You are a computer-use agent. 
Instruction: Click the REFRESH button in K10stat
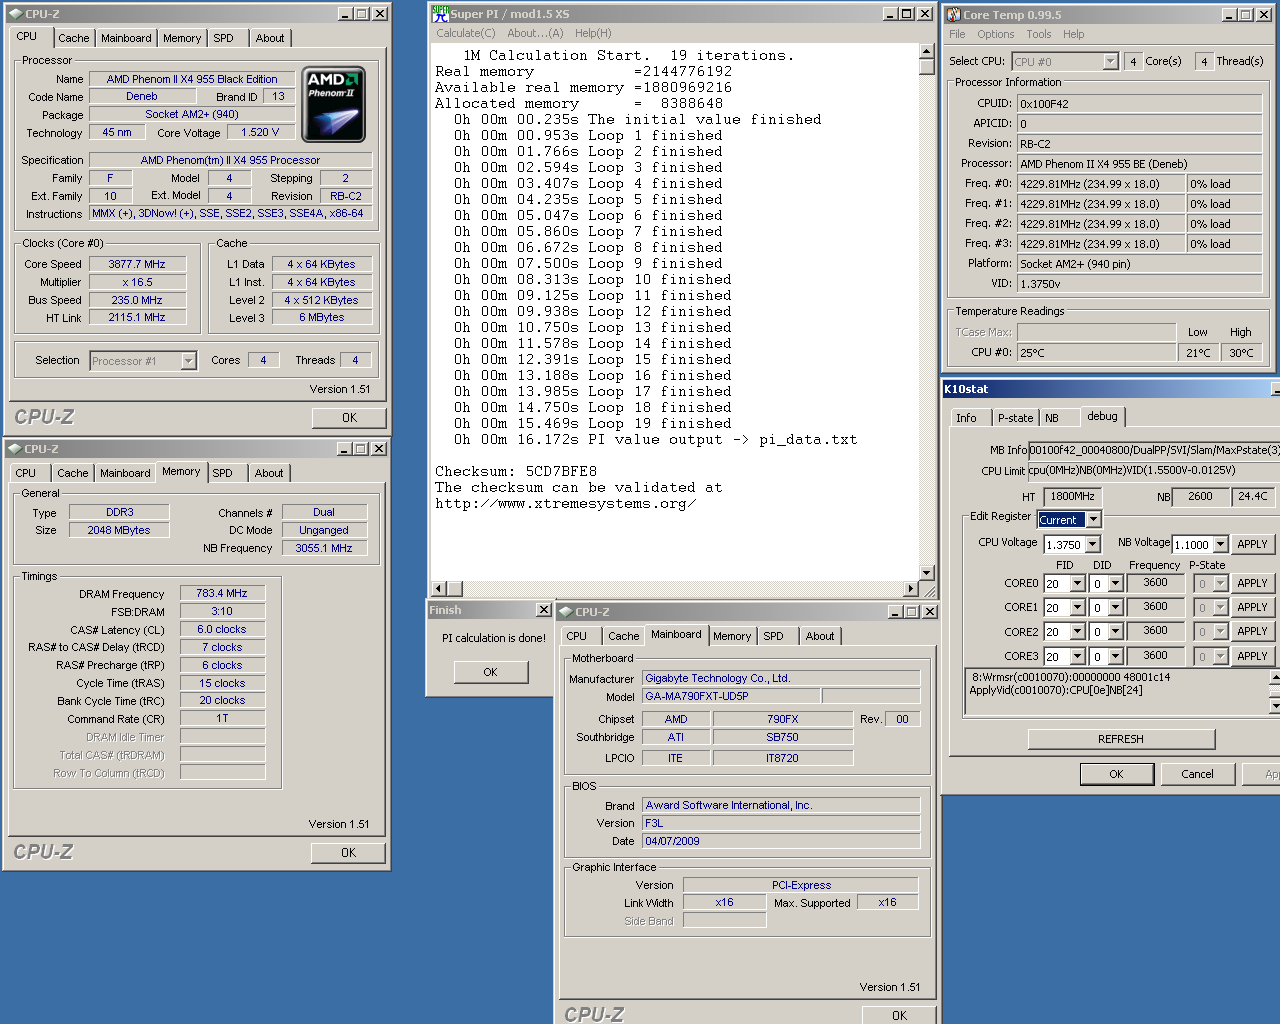(x=1121, y=739)
